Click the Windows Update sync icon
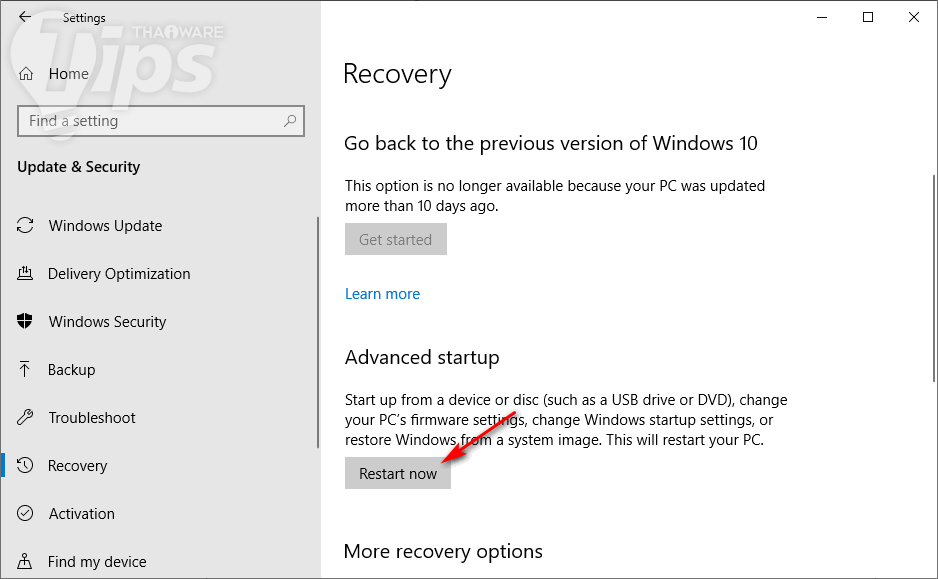The image size is (938, 579). click(x=26, y=226)
